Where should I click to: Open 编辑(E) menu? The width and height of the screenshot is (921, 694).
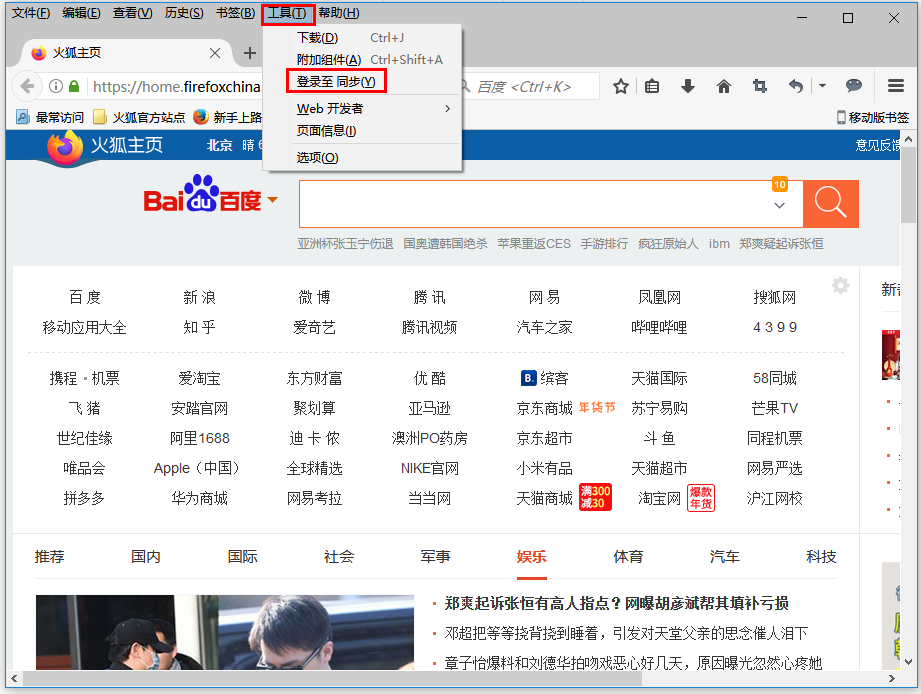point(82,13)
